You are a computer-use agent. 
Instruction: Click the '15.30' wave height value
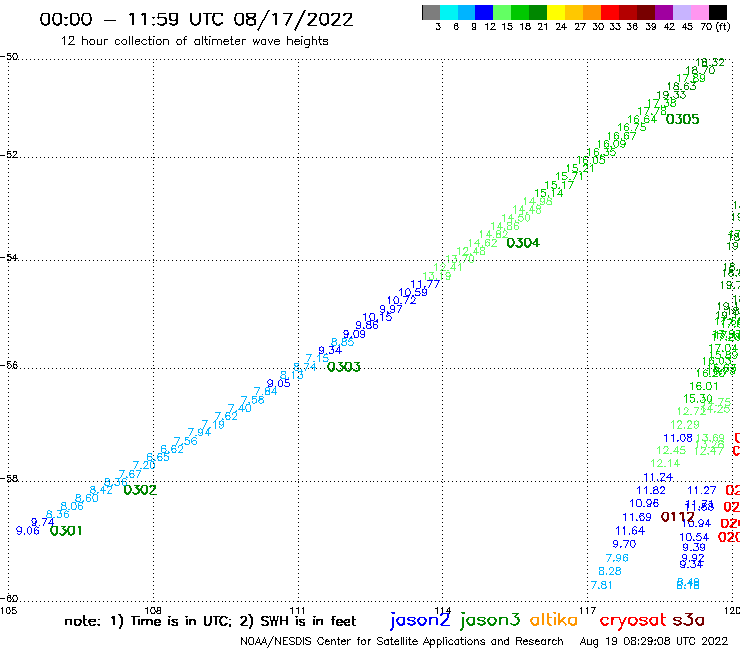[698, 399]
